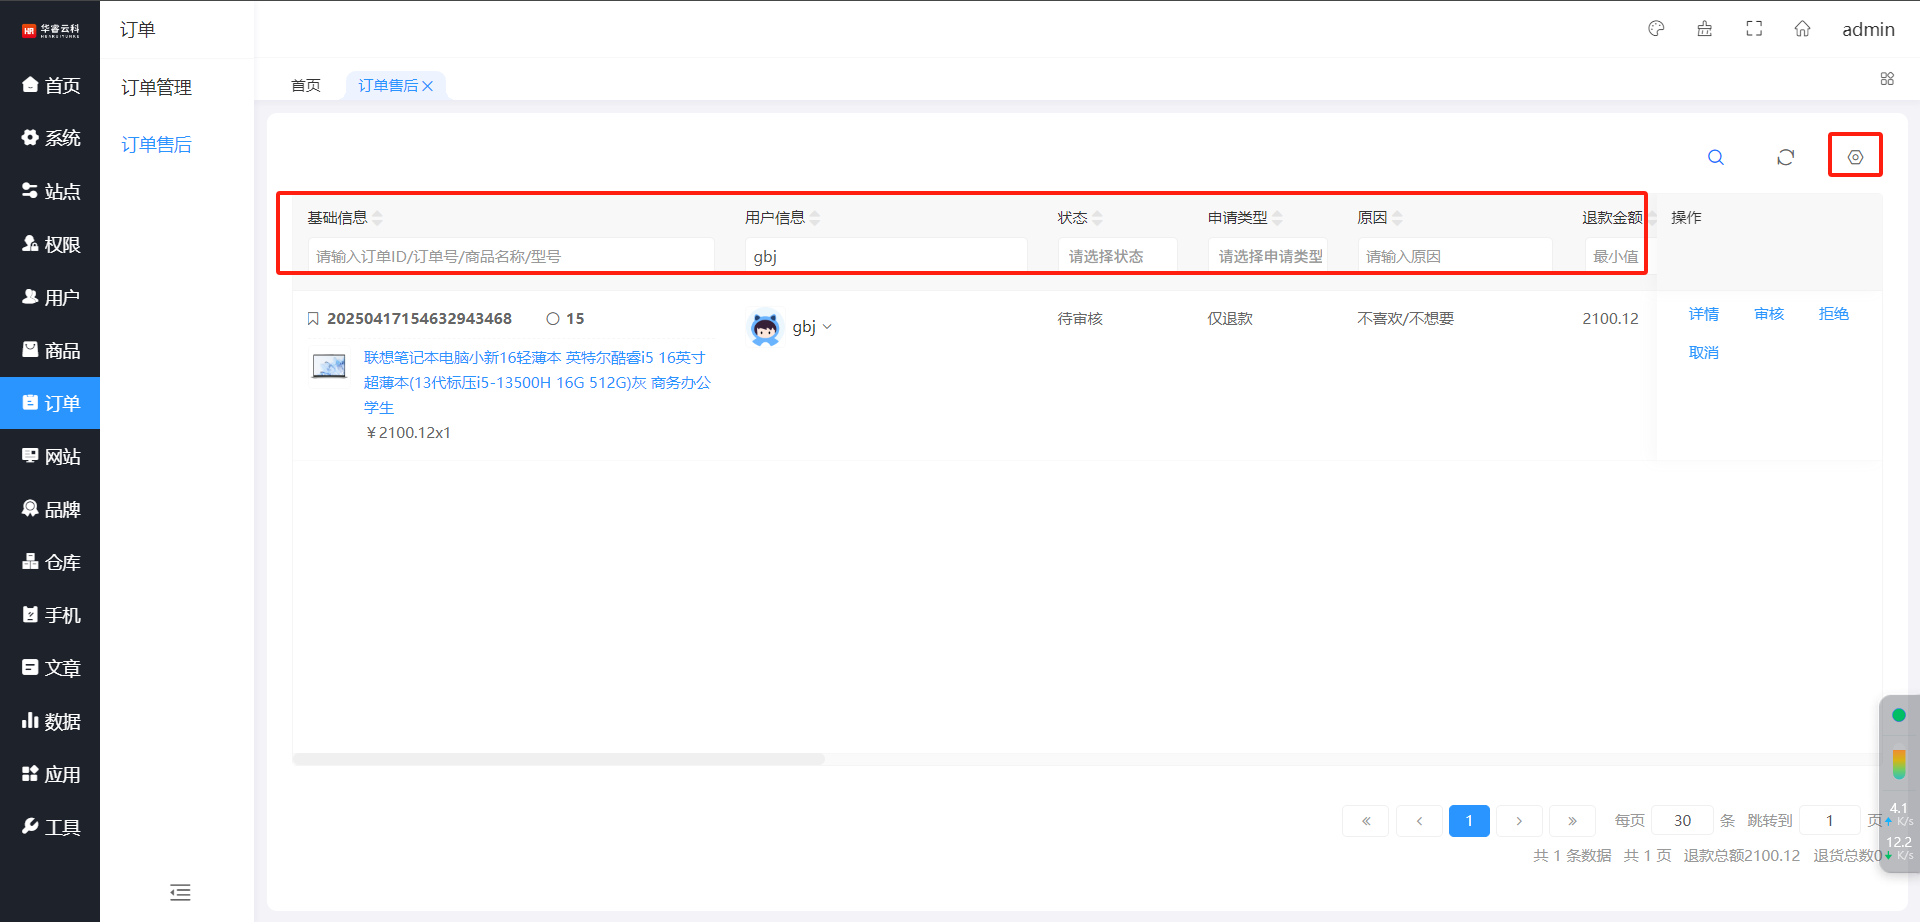Open 商品 in the left sidebar
The width and height of the screenshot is (1920, 922).
tap(50, 350)
